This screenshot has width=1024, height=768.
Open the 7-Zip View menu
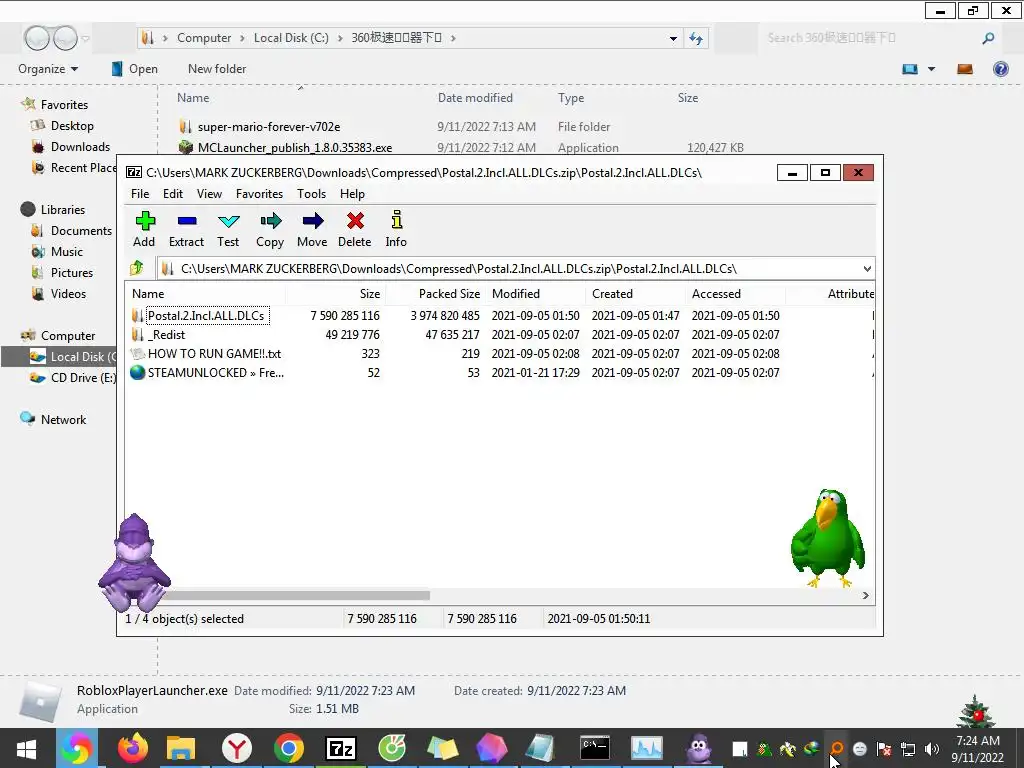[x=210, y=194]
